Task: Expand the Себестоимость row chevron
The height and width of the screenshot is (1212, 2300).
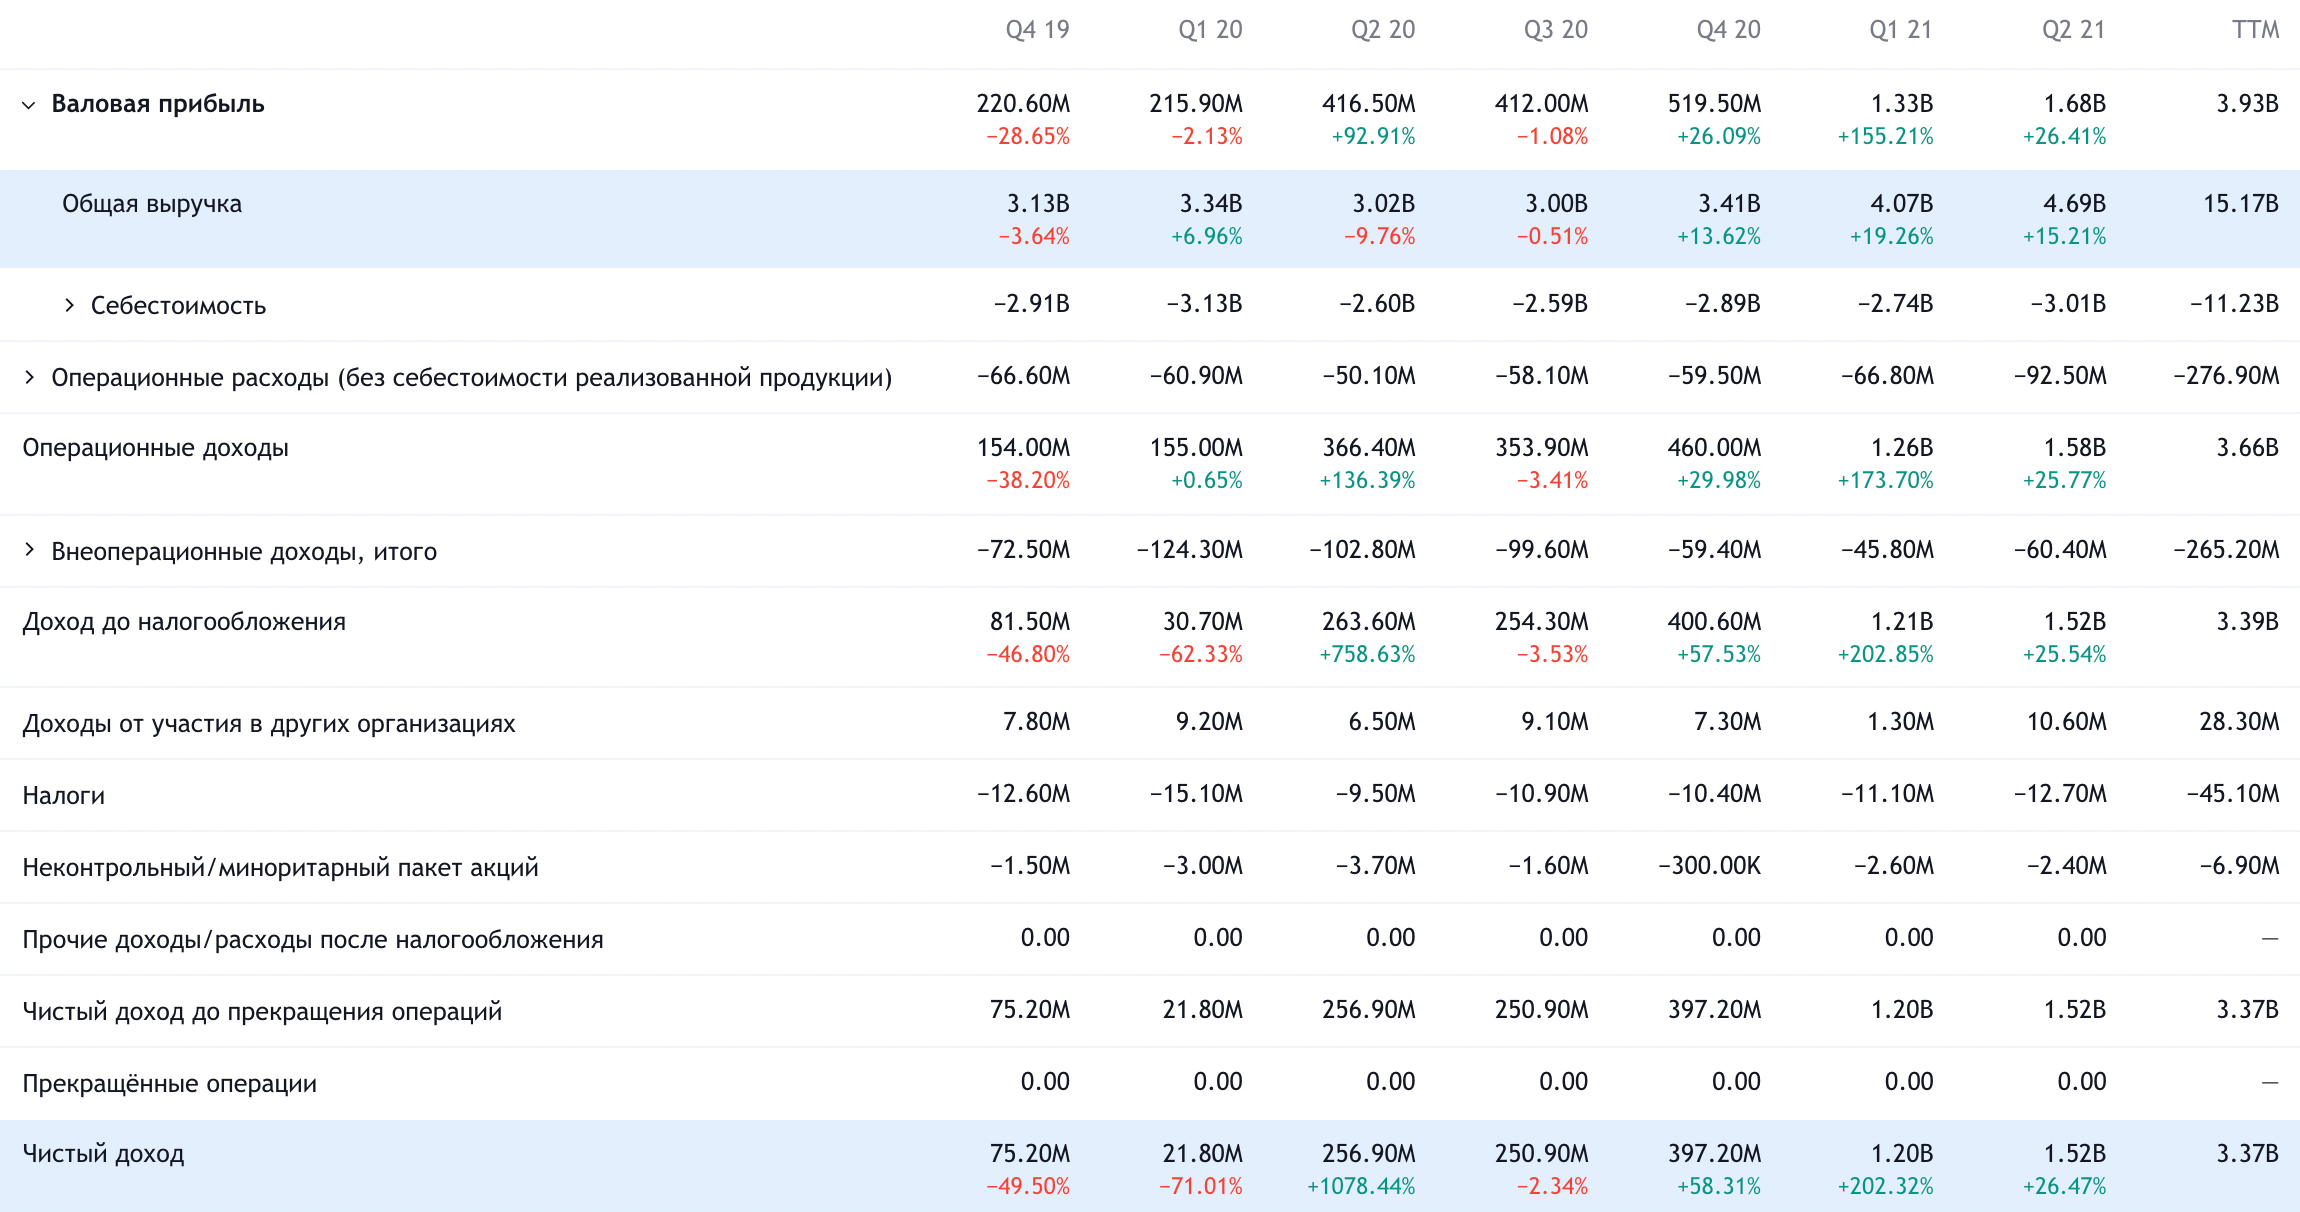Action: click(69, 305)
